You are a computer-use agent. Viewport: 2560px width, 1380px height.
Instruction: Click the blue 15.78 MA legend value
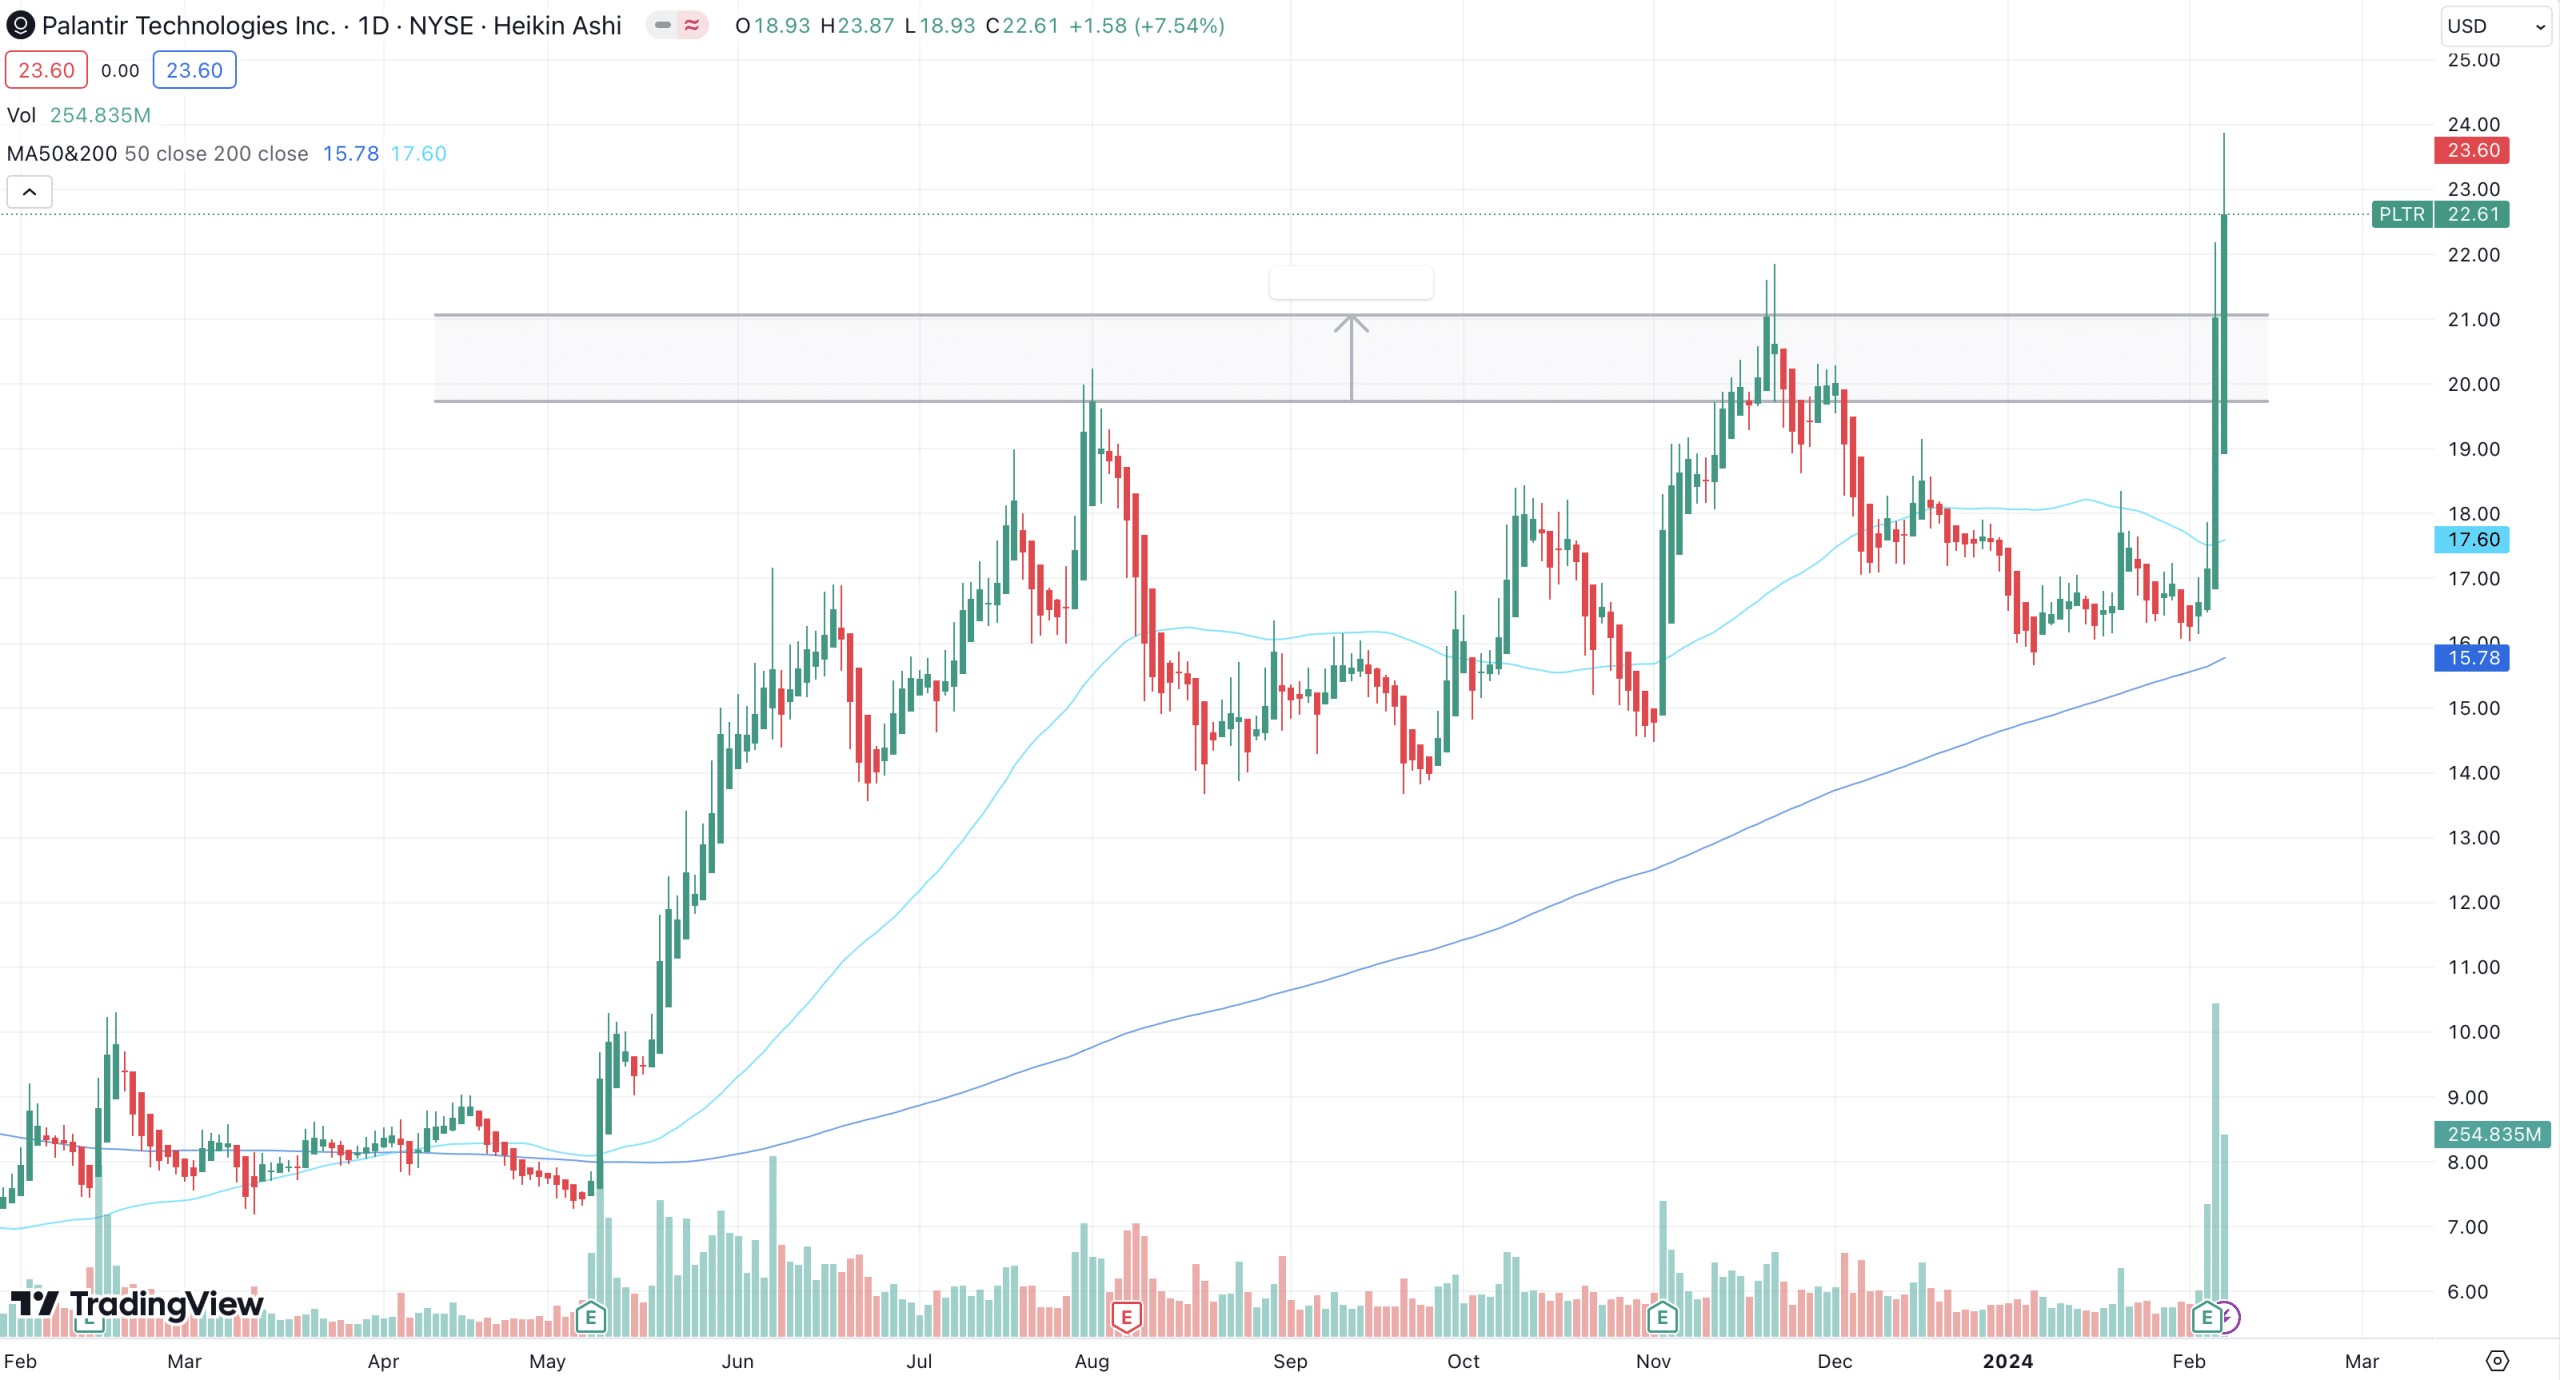tap(351, 153)
